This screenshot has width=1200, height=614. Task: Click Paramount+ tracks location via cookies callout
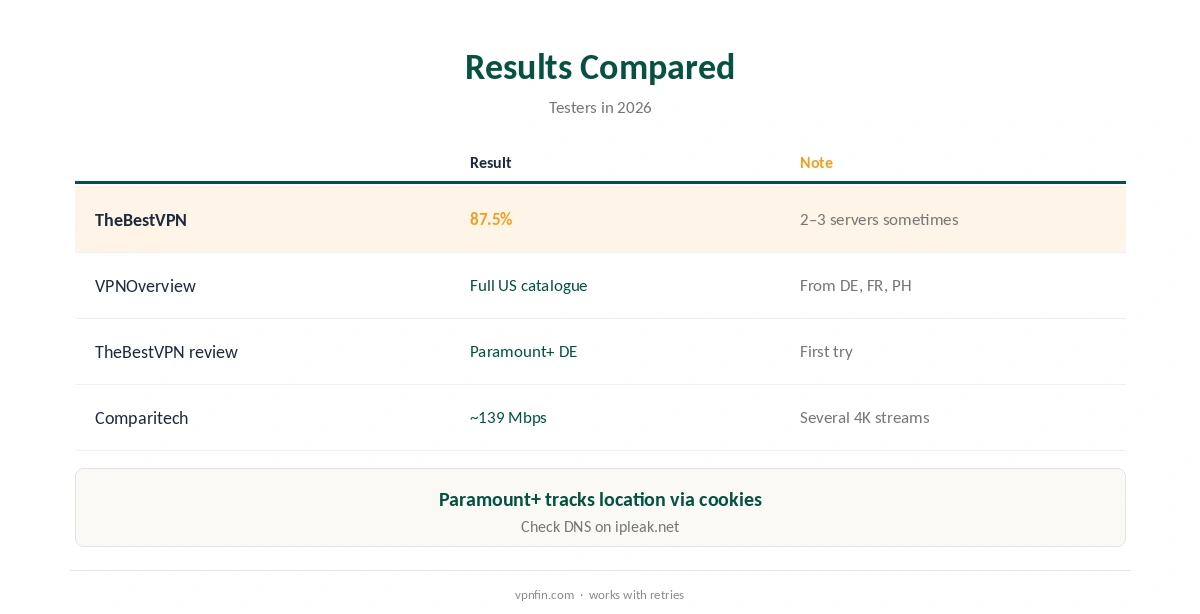click(600, 499)
